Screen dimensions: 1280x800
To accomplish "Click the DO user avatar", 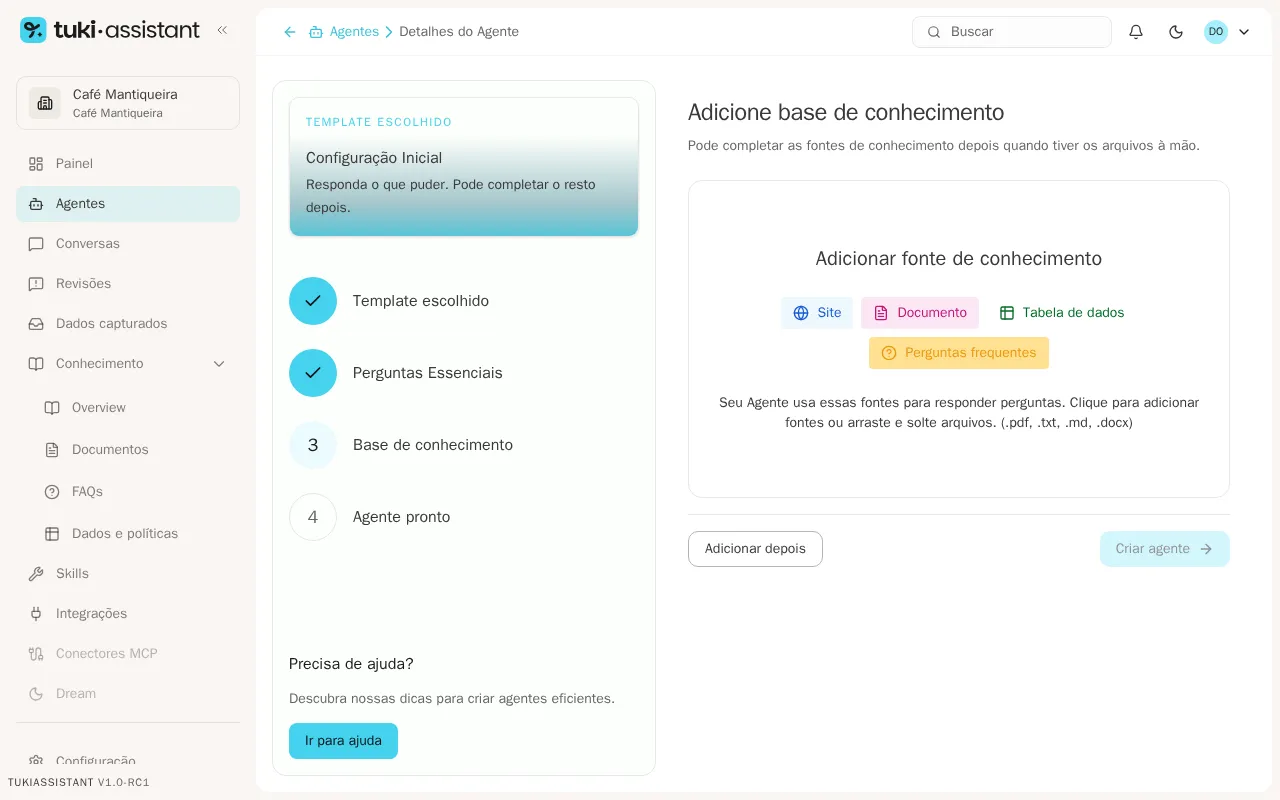I will pos(1216,32).
